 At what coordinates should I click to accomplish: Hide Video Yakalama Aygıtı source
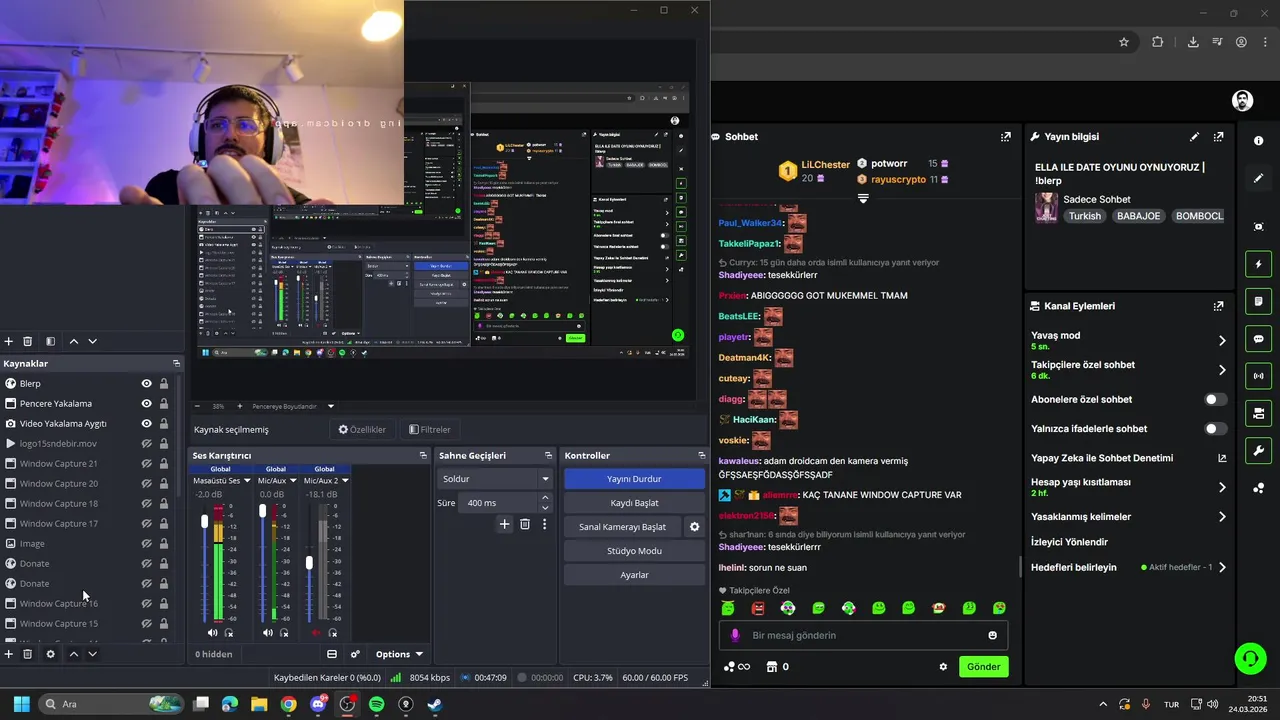pos(146,424)
